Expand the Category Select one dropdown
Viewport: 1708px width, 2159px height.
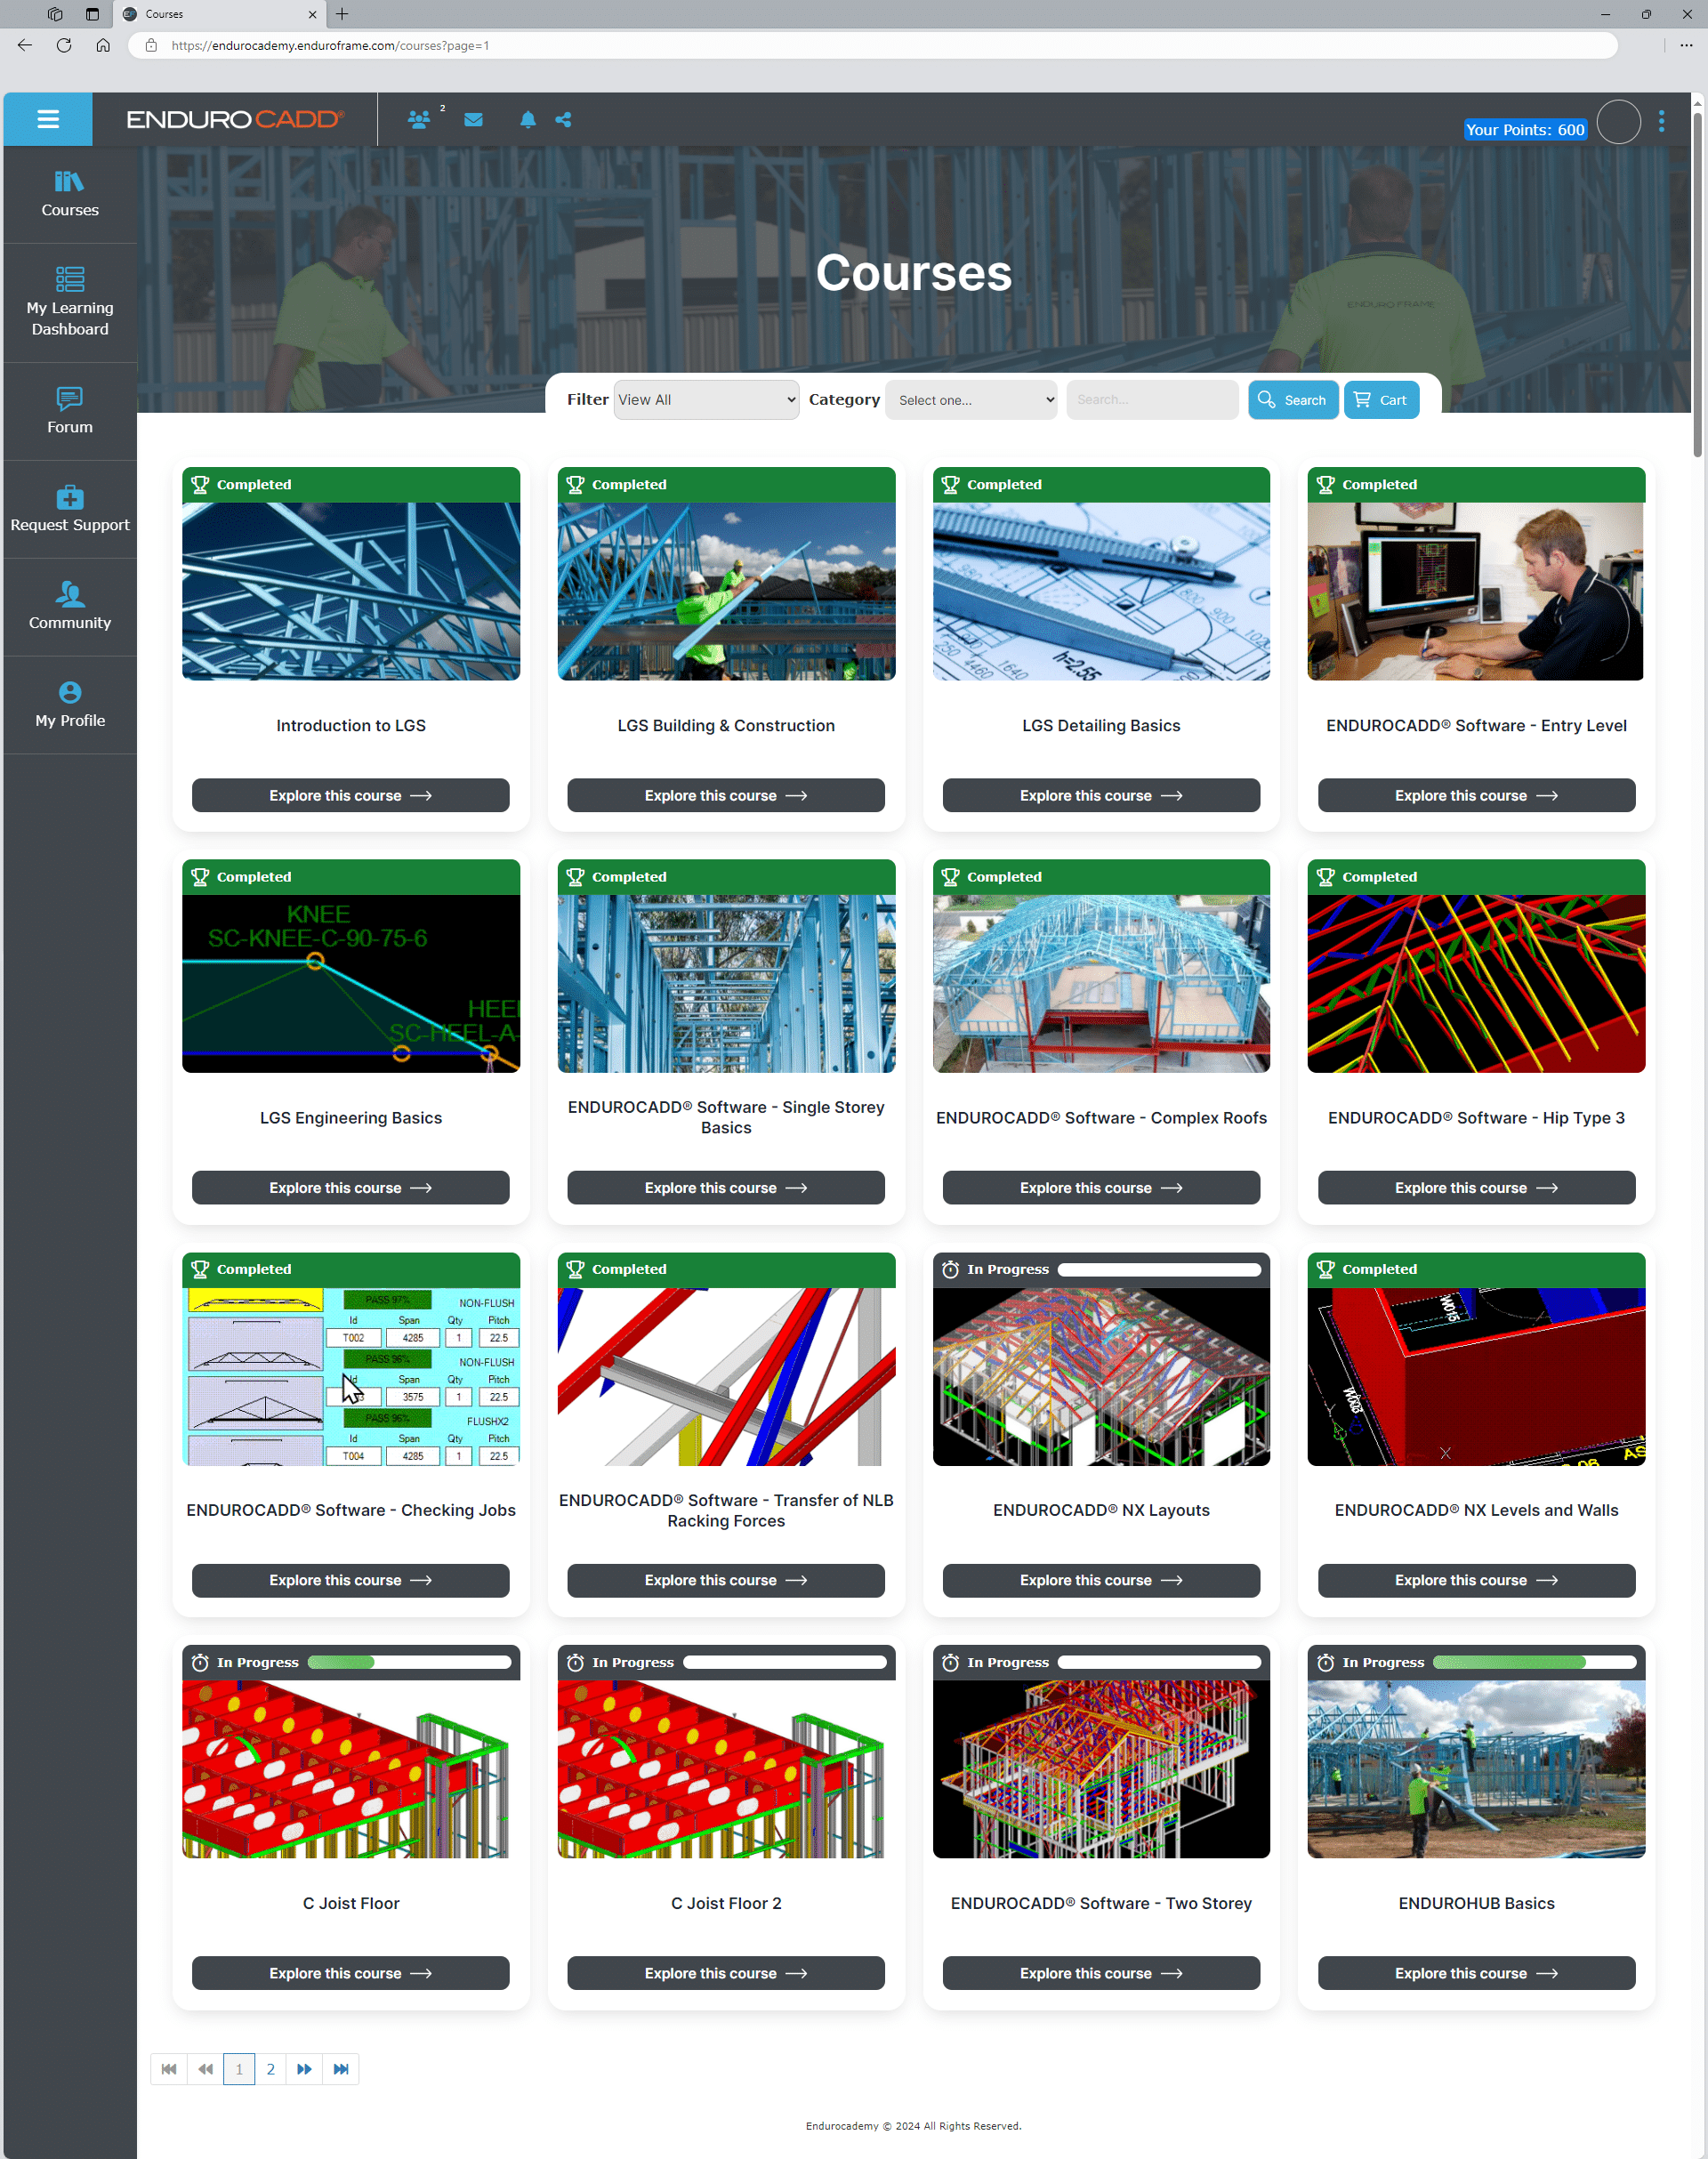coord(970,400)
